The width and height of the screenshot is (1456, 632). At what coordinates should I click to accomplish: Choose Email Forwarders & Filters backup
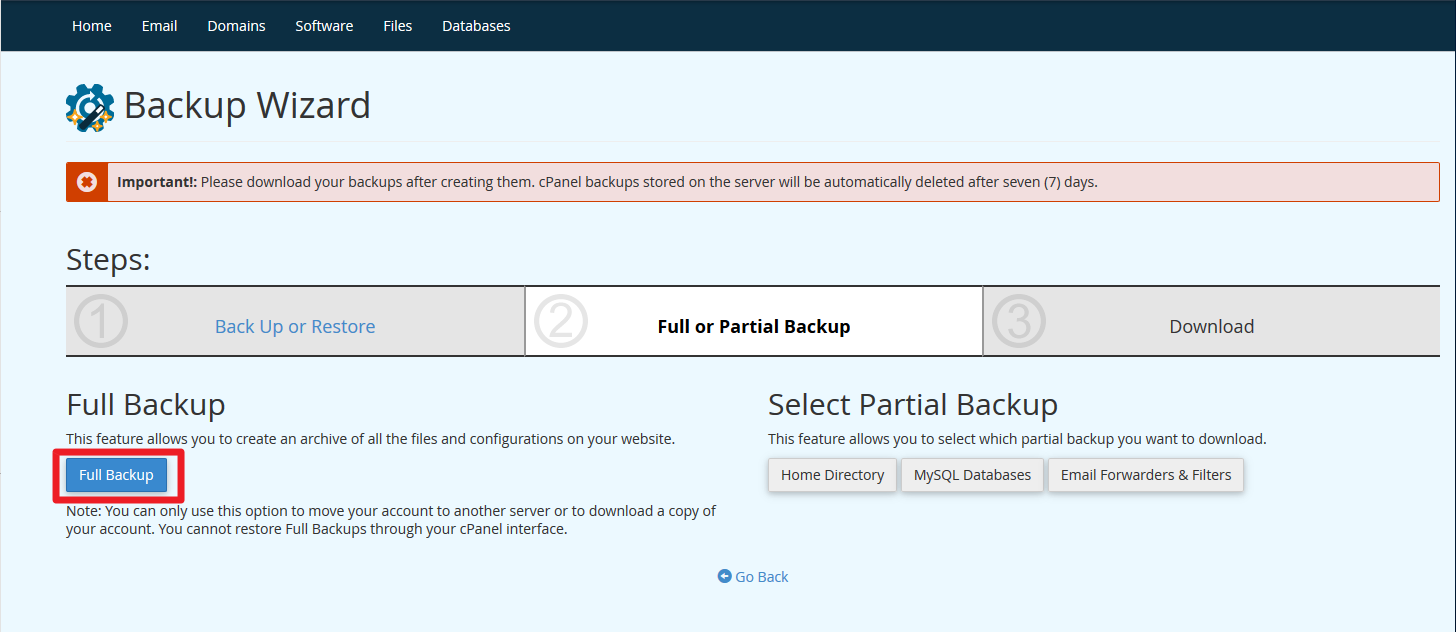[1145, 475]
